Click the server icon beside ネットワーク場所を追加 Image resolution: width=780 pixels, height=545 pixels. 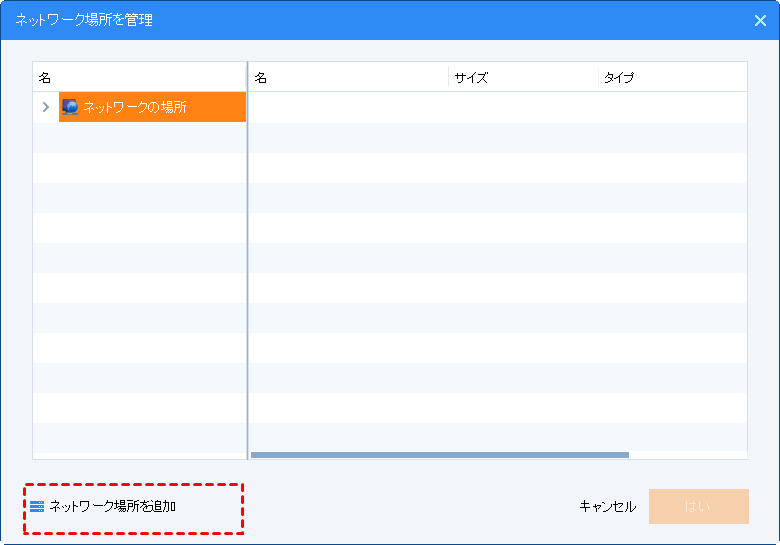(x=37, y=507)
